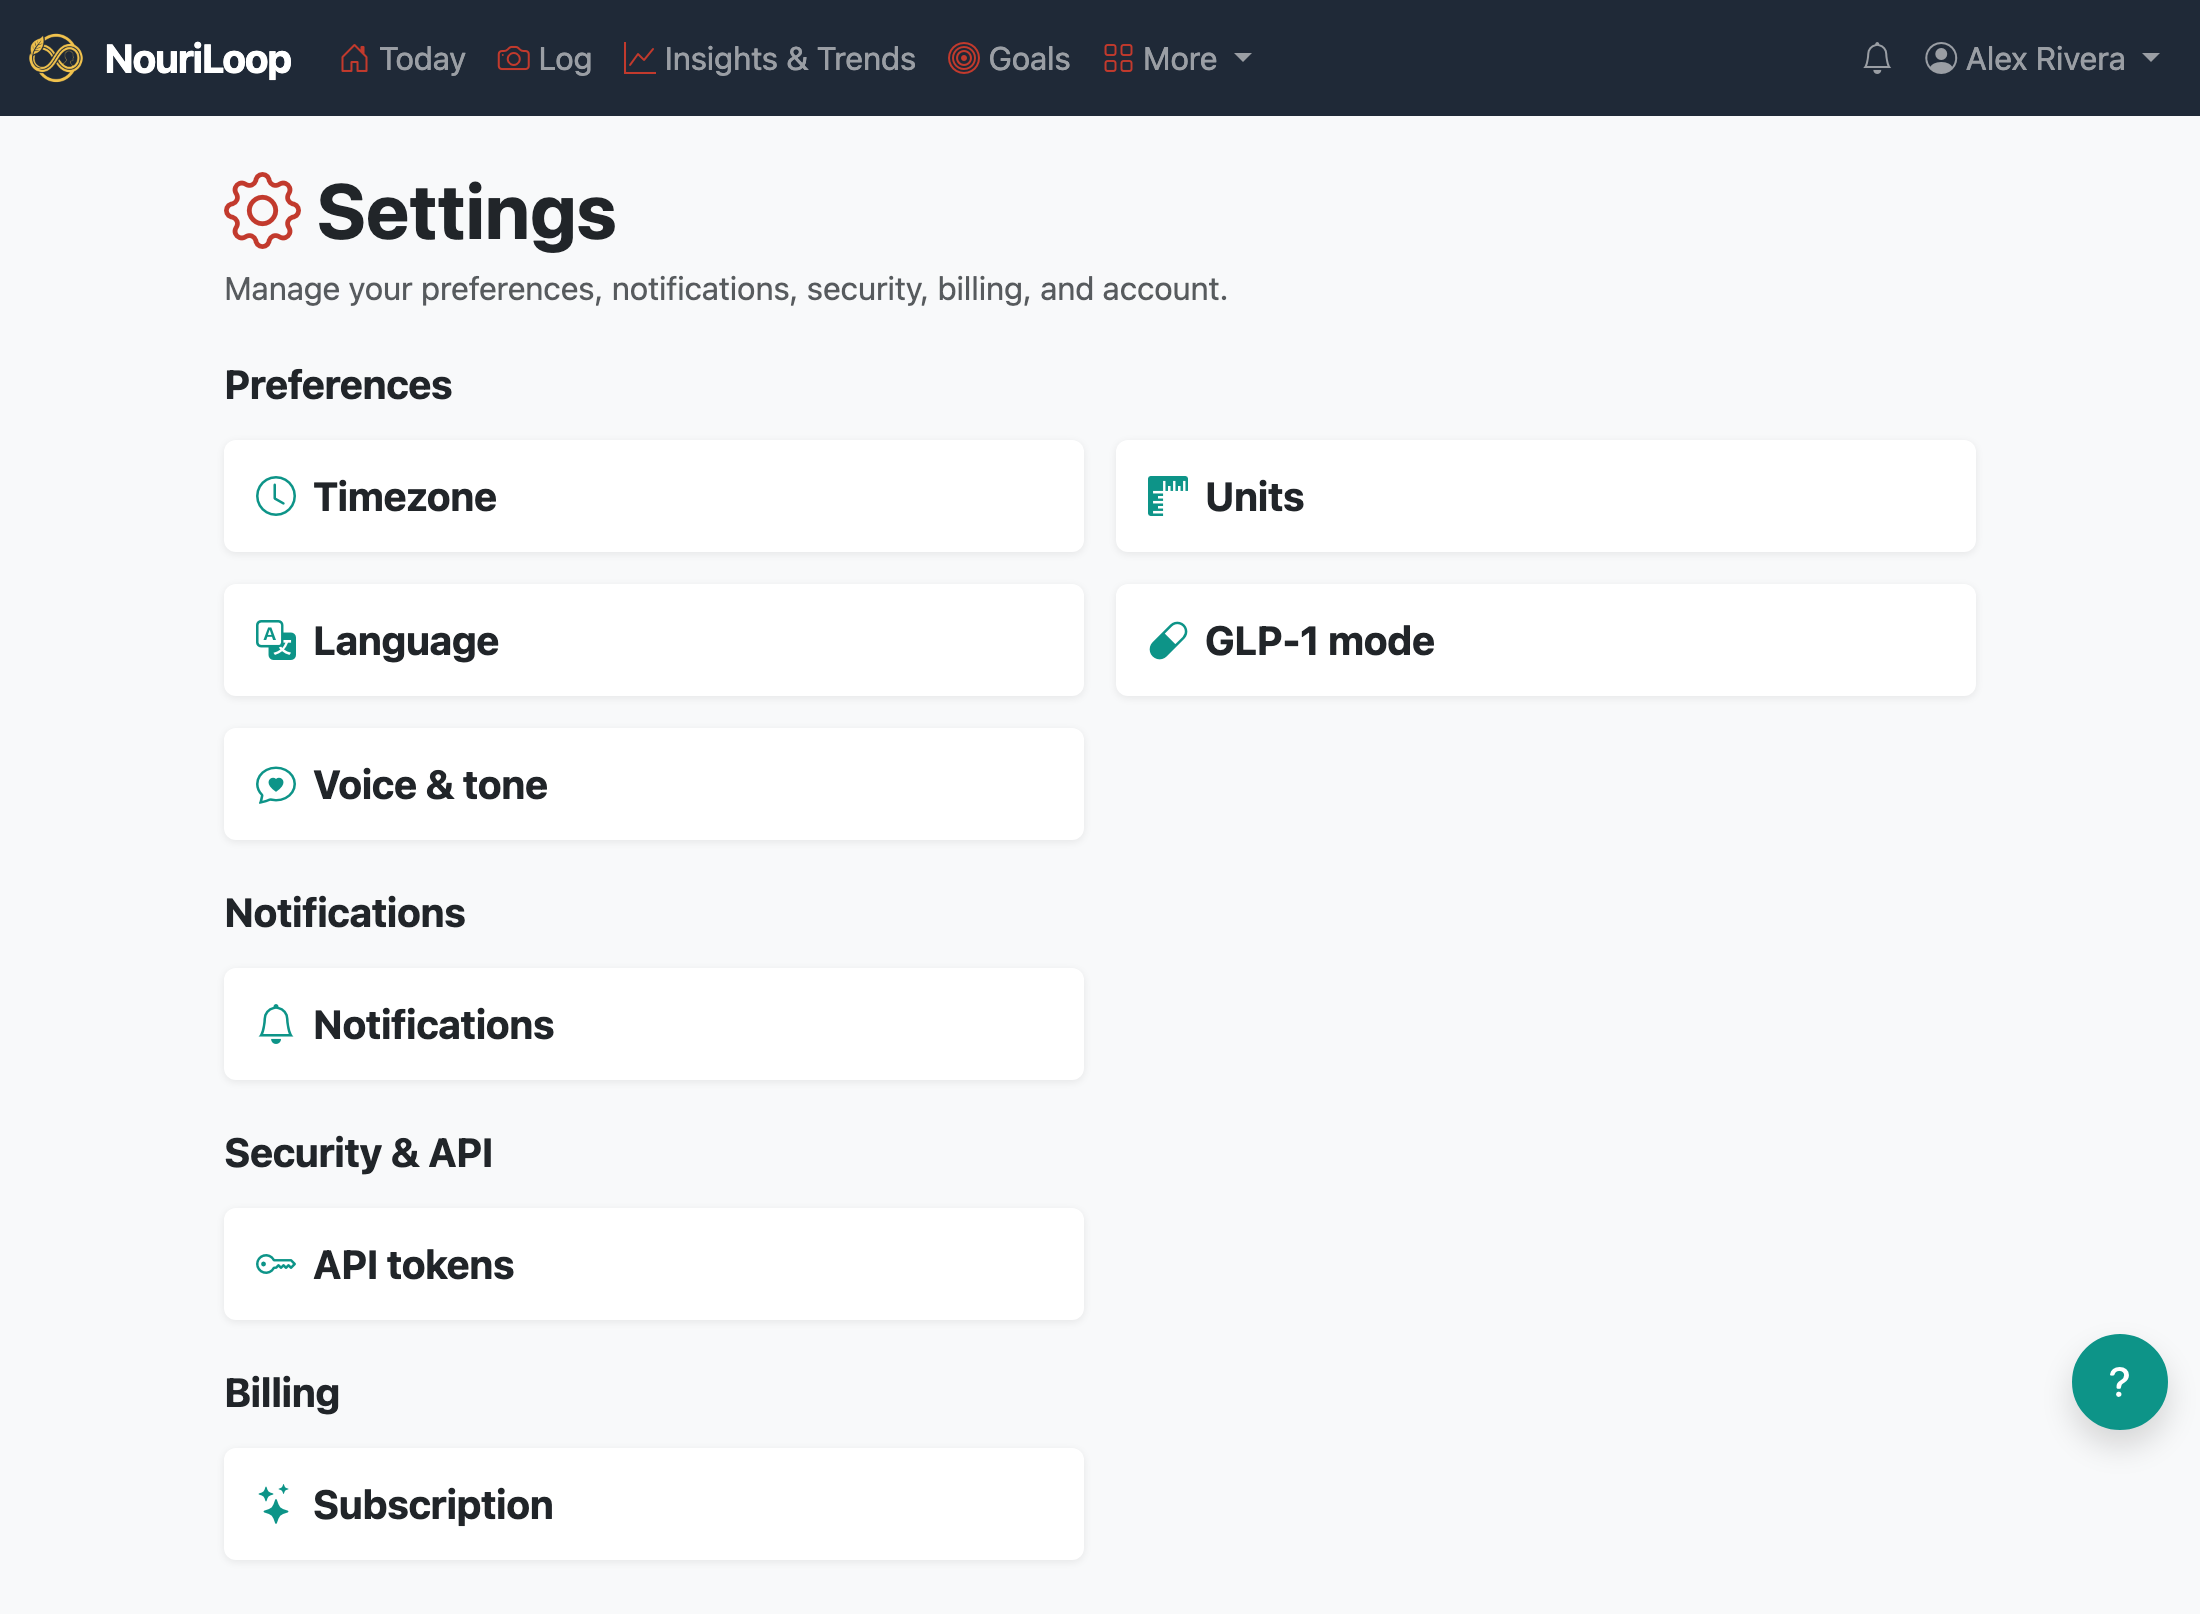The image size is (2200, 1614).
Task: Click the API tokens key icon
Action: click(x=276, y=1264)
